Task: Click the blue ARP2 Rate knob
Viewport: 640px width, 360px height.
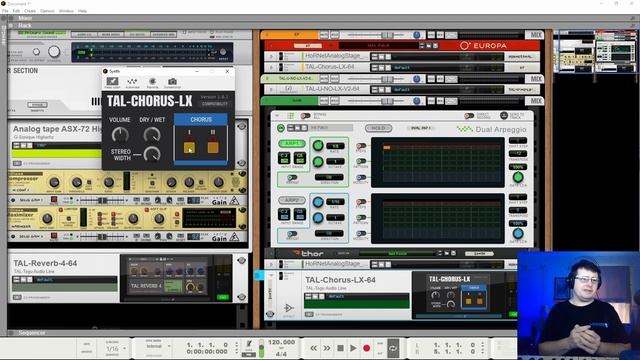Action: click(x=318, y=202)
